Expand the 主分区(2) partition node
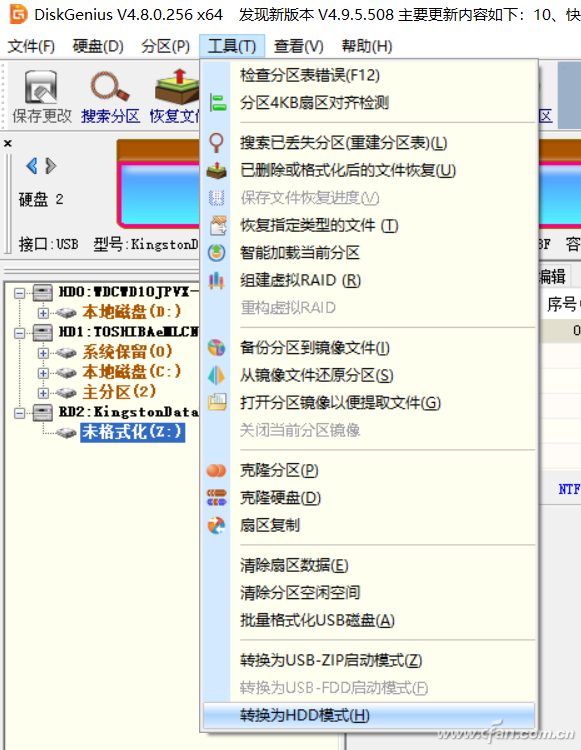Viewport: 581px width, 750px height. point(44,393)
